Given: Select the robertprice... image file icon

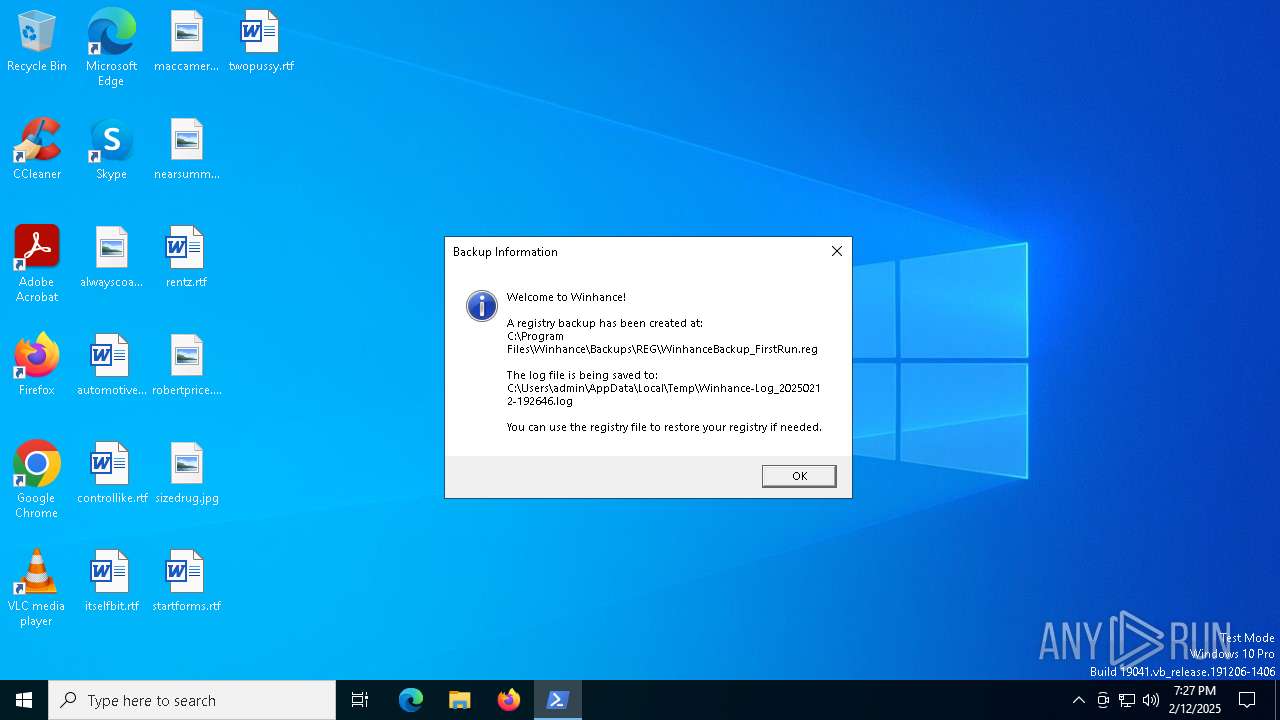Looking at the screenshot, I should coord(186,365).
